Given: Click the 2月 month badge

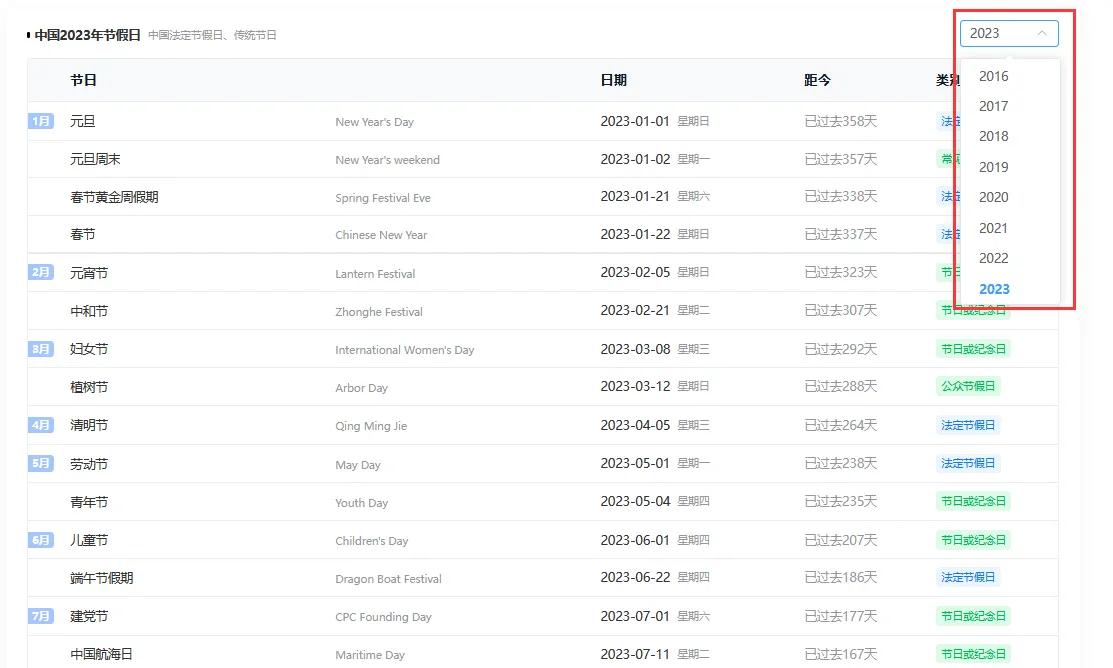Looking at the screenshot, I should click(40, 272).
